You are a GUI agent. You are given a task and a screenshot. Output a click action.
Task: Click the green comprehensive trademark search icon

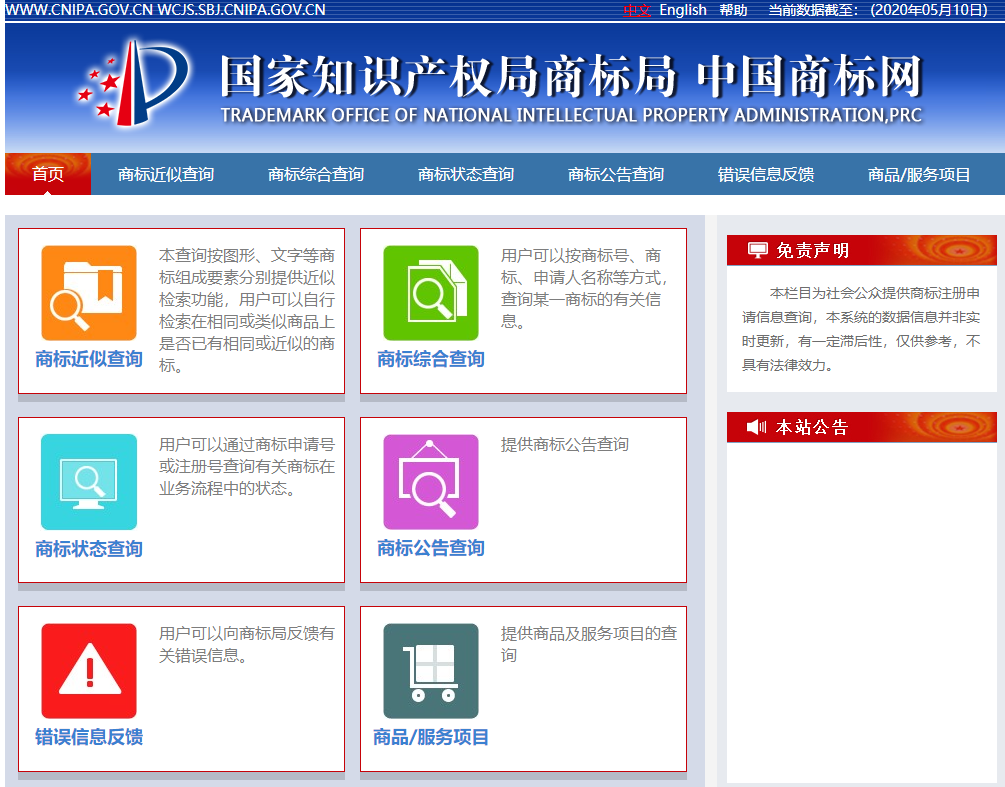pyautogui.click(x=431, y=293)
